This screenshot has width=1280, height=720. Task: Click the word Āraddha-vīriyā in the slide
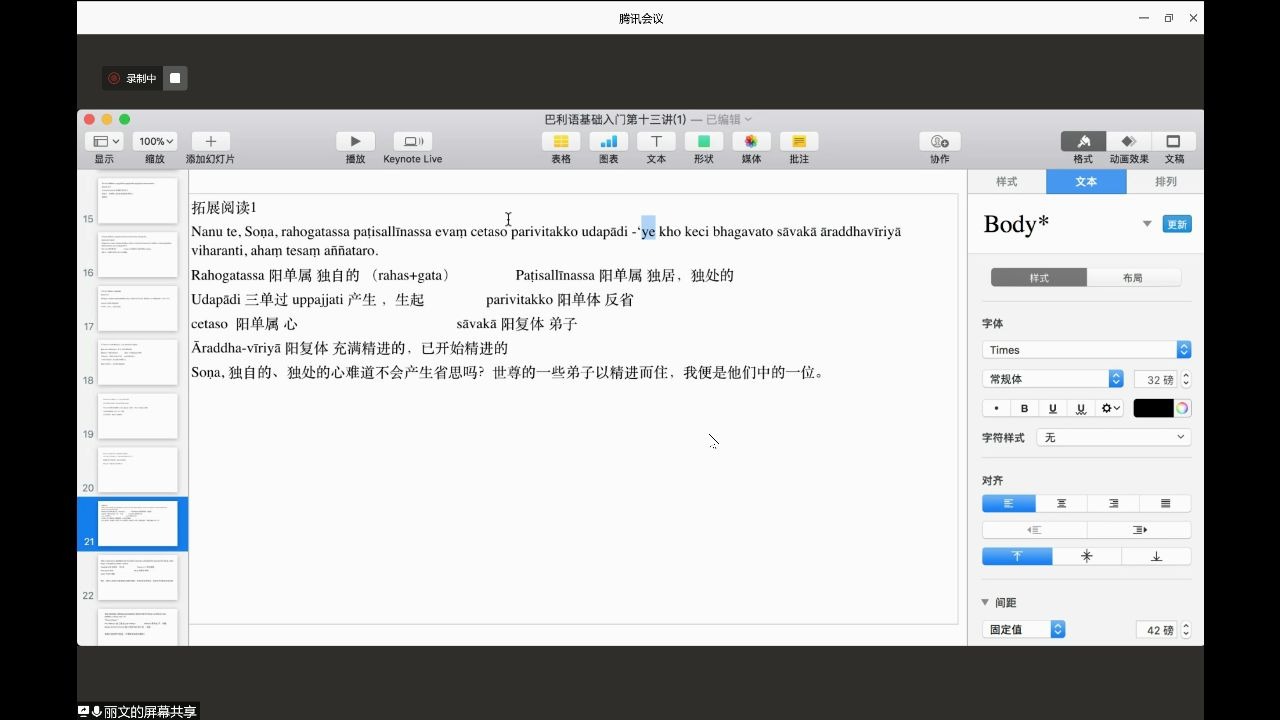point(236,348)
